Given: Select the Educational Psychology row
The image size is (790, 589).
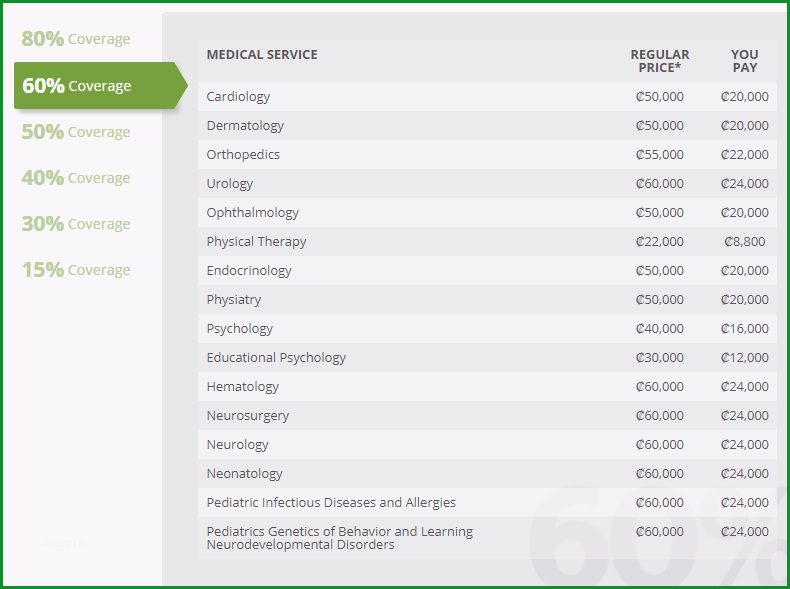Looking at the screenshot, I should pos(487,357).
